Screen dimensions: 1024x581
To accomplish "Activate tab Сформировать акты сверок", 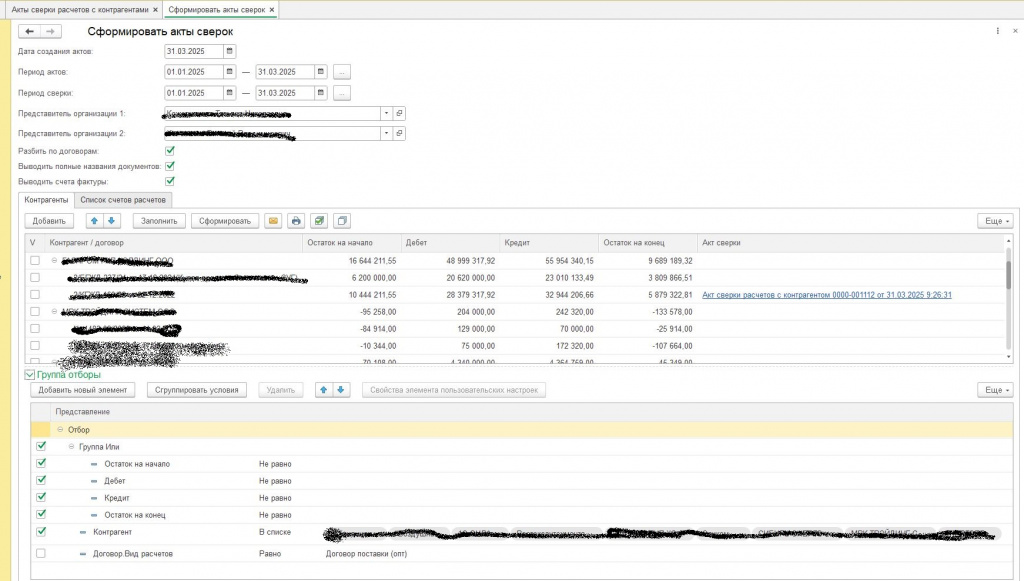I will pyautogui.click(x=216, y=10).
